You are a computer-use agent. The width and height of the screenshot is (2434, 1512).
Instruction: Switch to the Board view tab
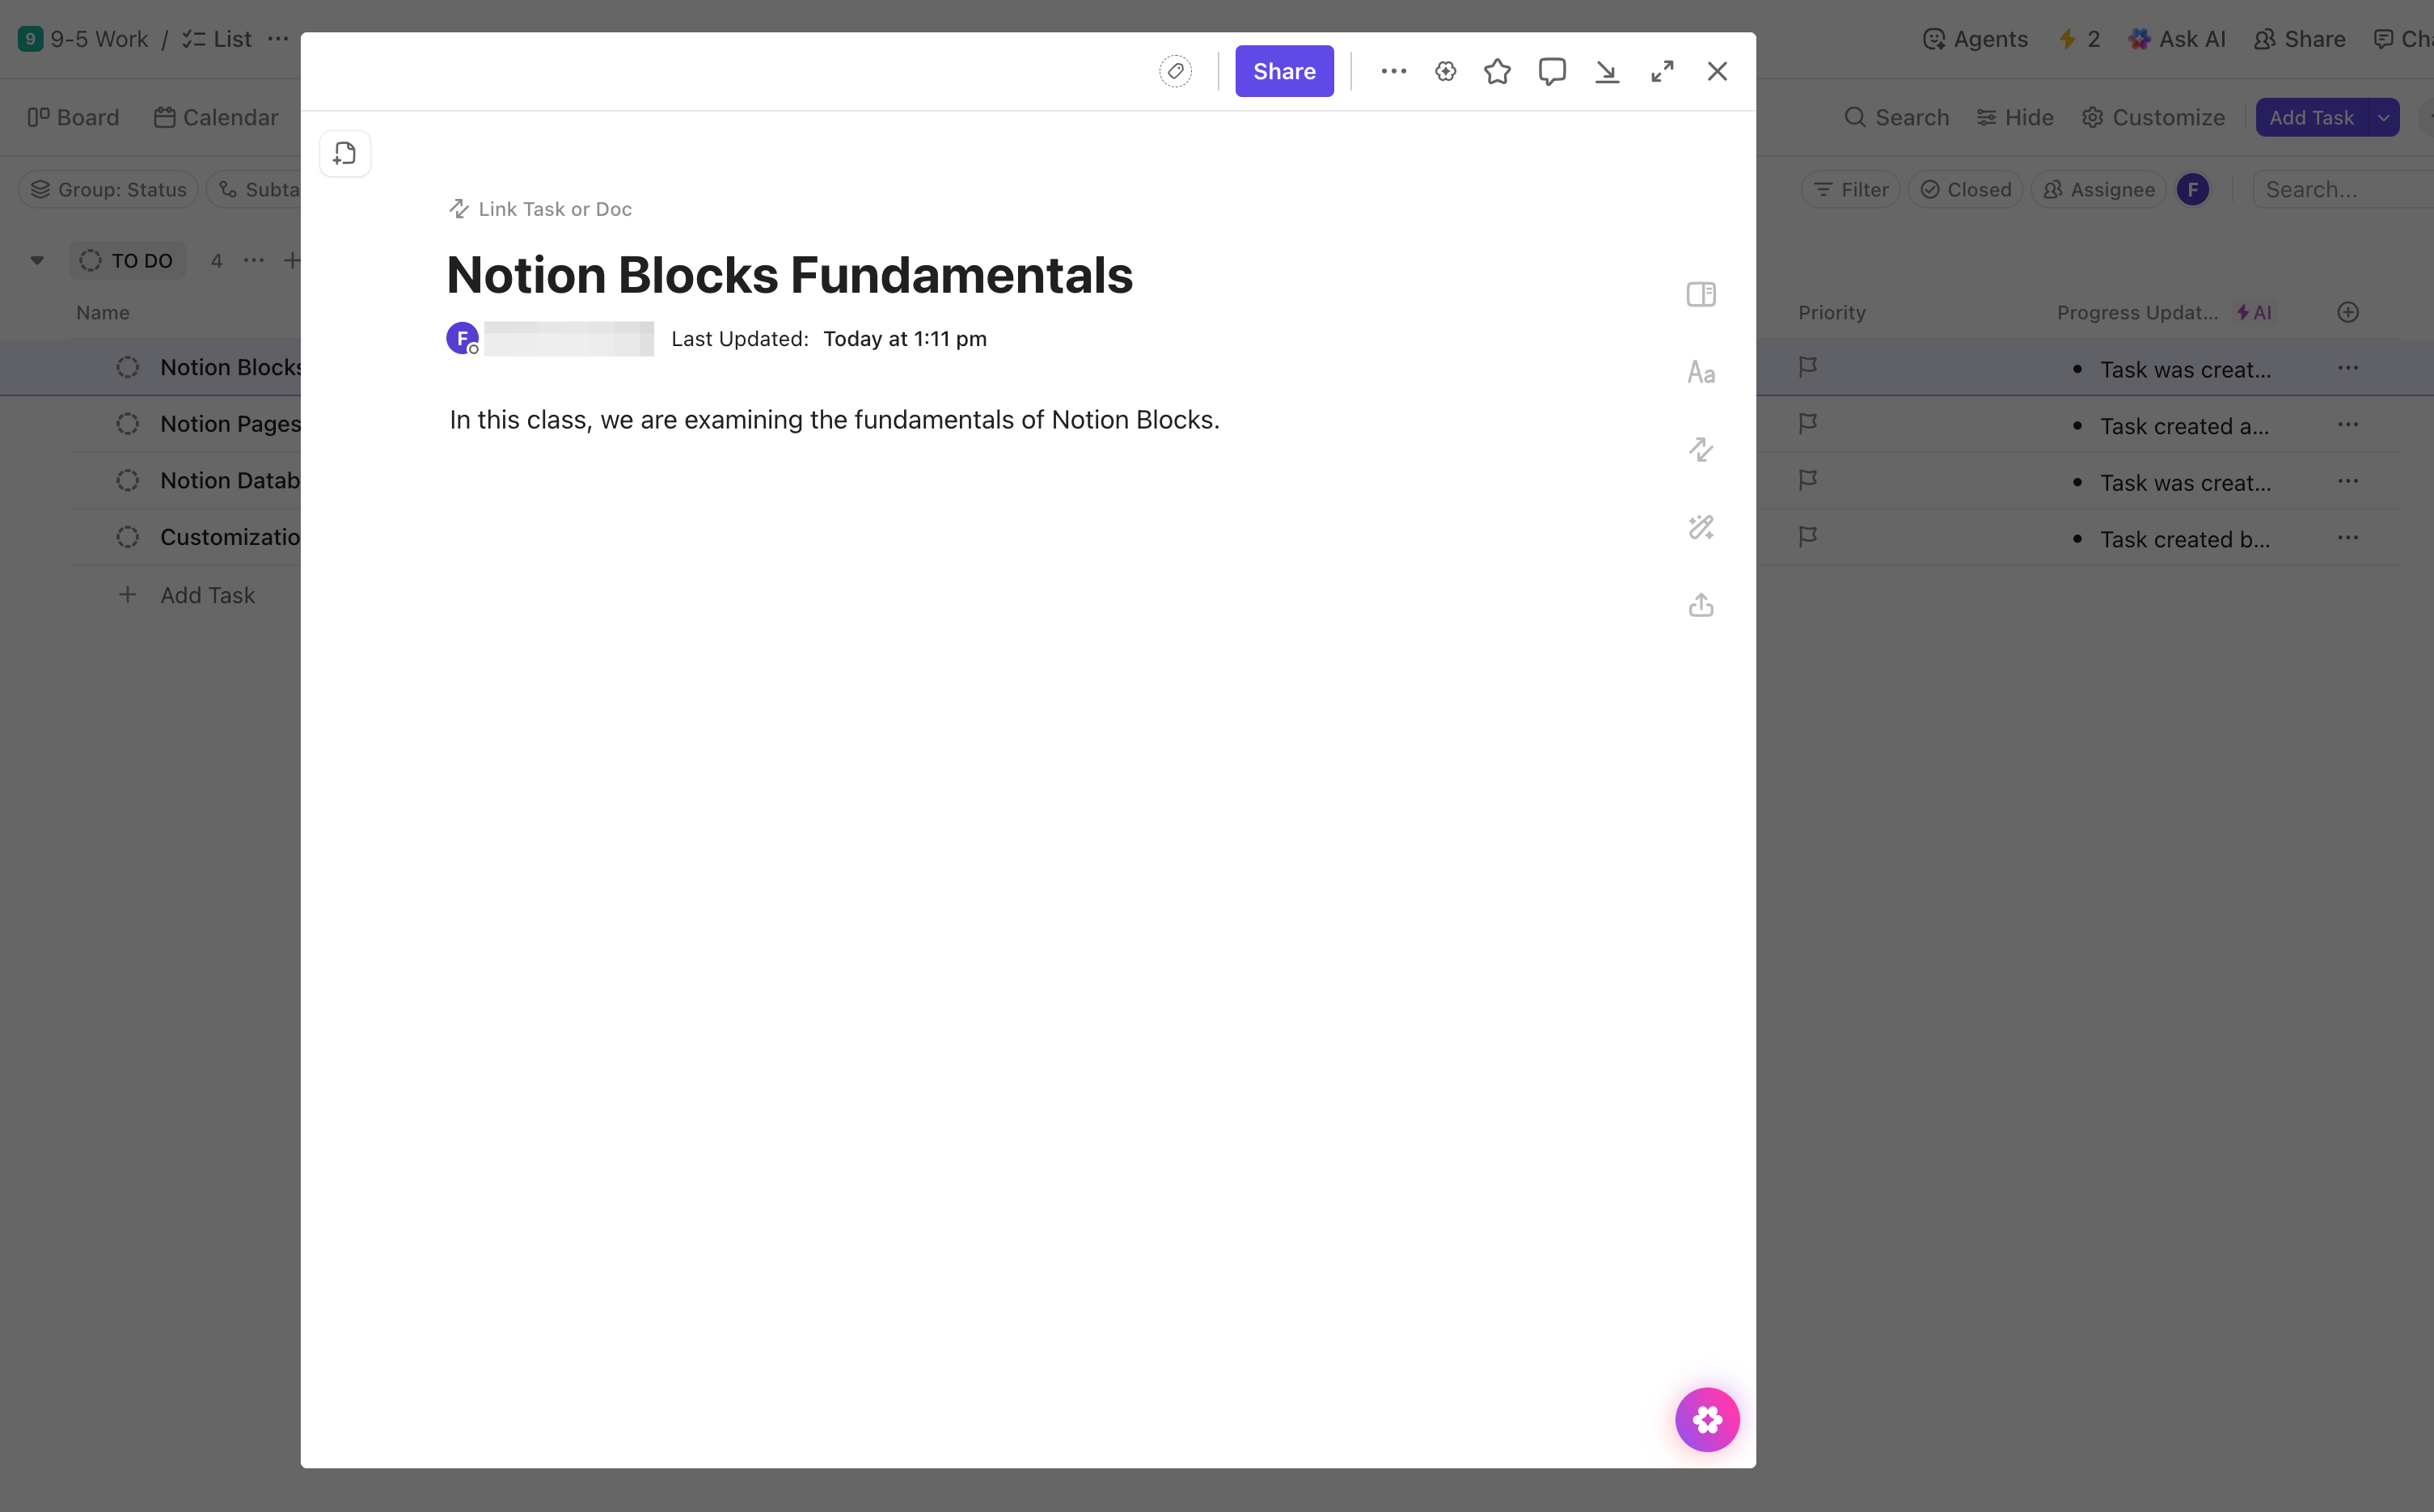[x=74, y=117]
